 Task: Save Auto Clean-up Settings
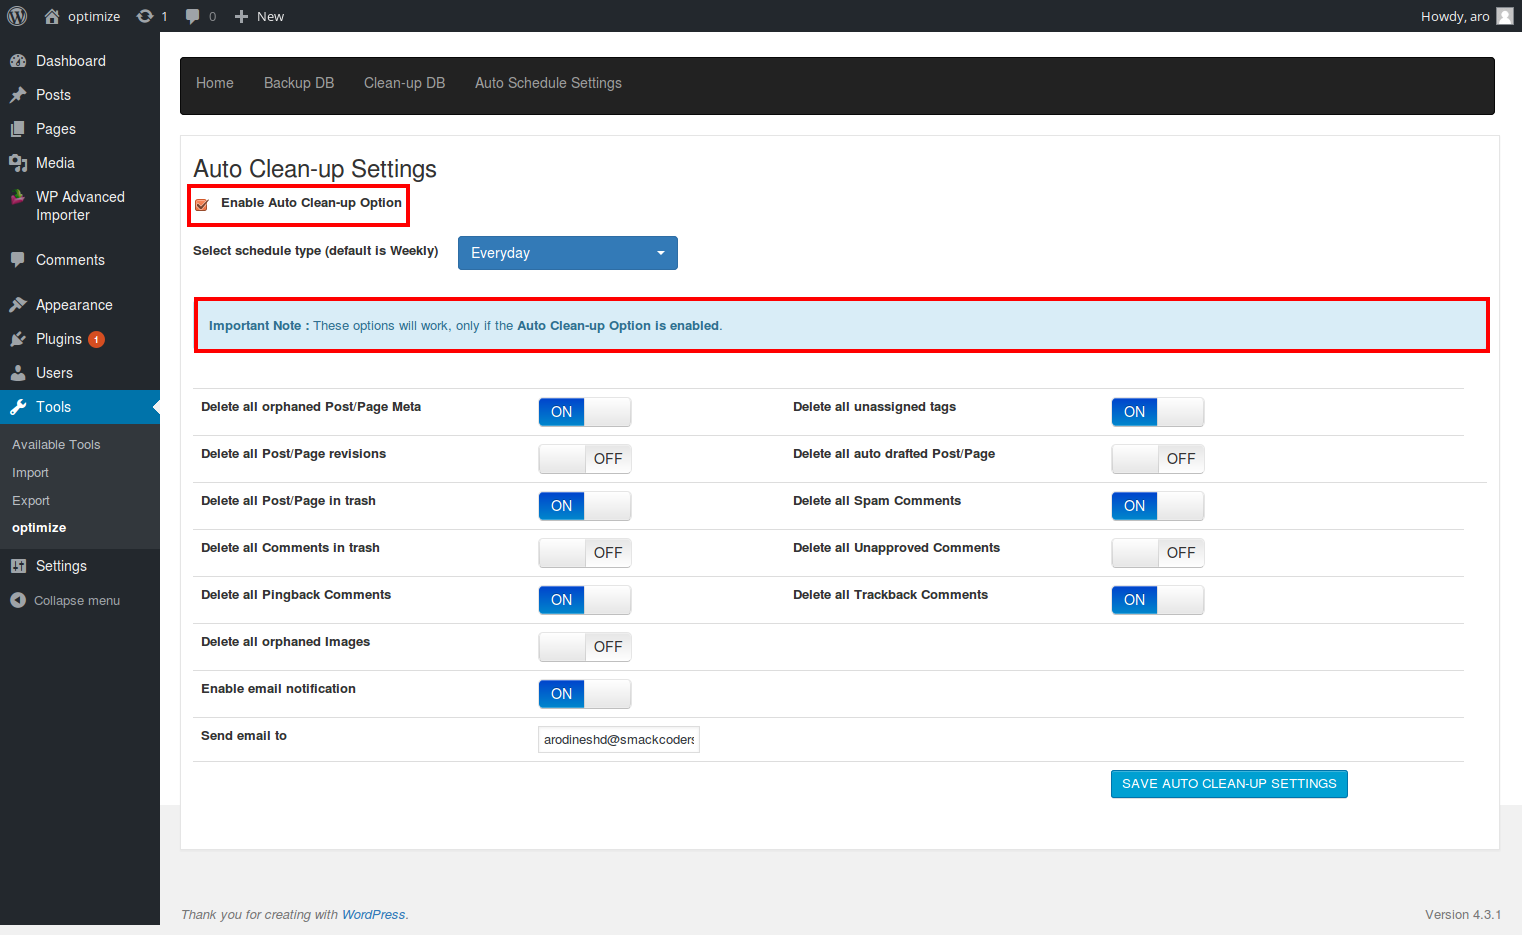click(1229, 784)
